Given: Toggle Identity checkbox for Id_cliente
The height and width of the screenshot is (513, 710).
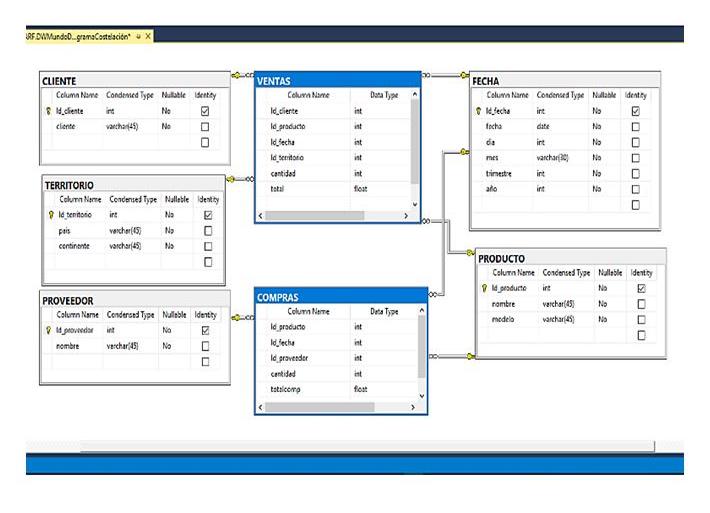Looking at the screenshot, I should [x=205, y=111].
